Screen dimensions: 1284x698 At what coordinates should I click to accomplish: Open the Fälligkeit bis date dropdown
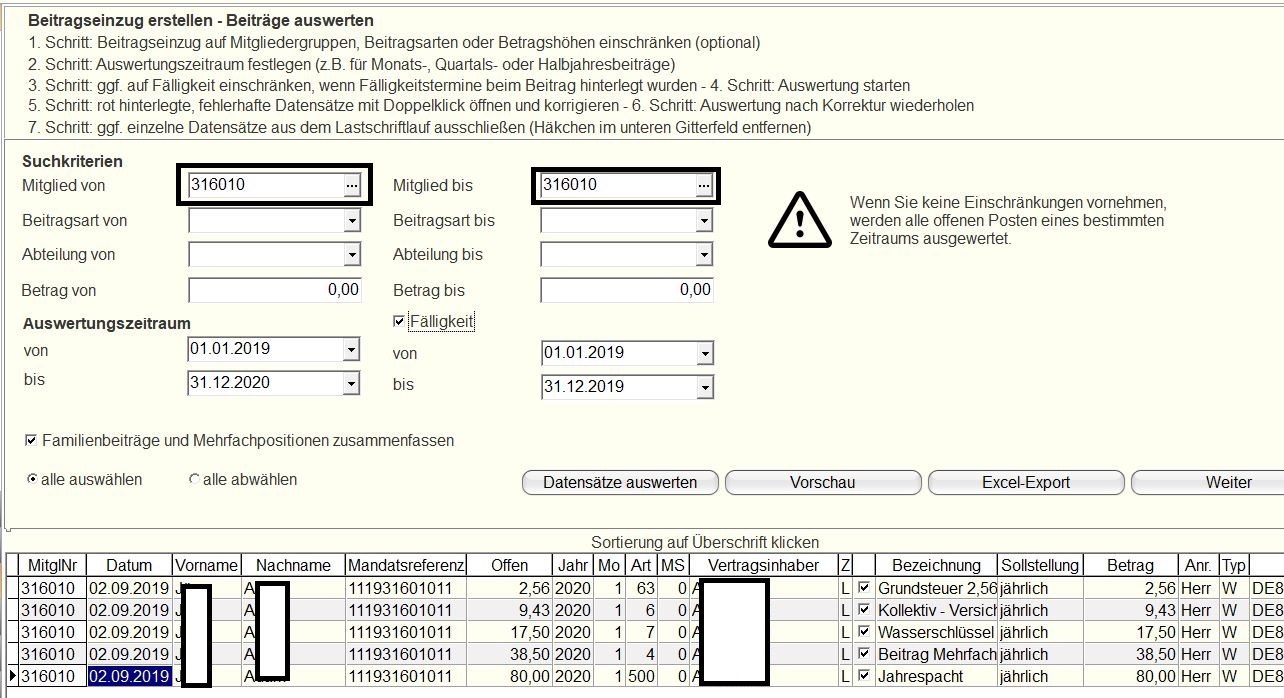(704, 386)
